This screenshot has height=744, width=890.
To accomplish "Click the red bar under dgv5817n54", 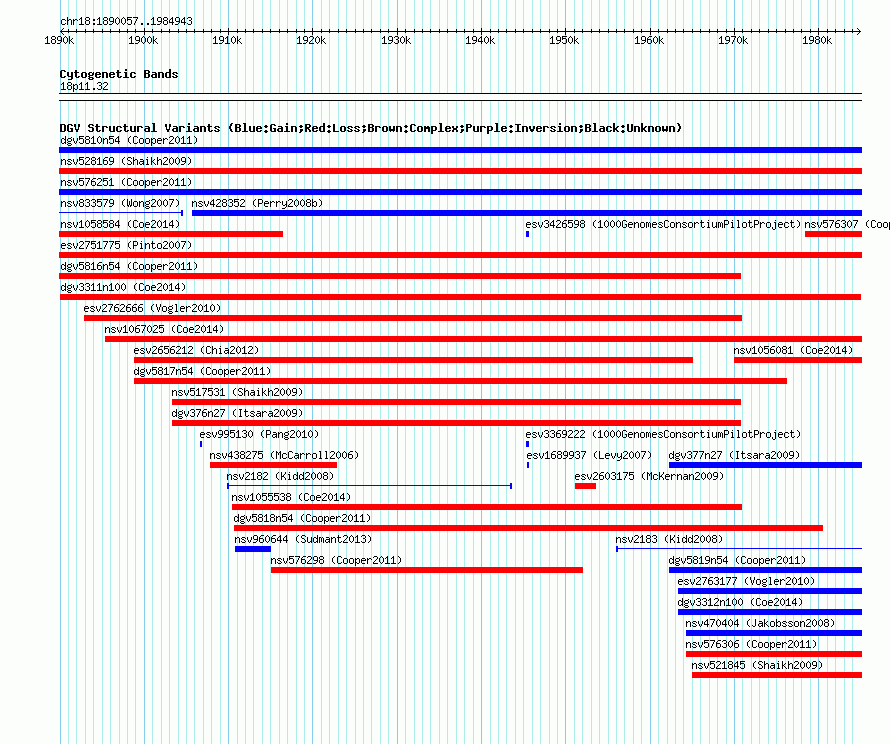I will pos(460,381).
